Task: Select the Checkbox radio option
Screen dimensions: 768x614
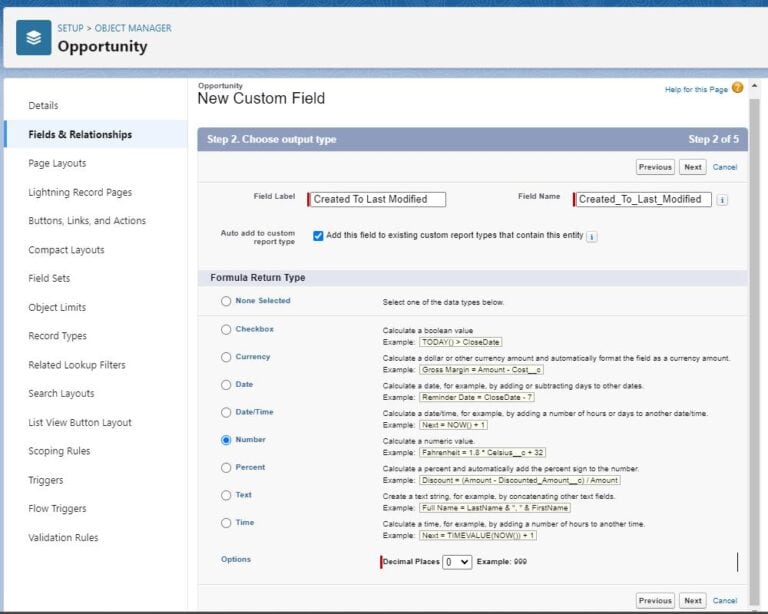Action: coord(226,329)
